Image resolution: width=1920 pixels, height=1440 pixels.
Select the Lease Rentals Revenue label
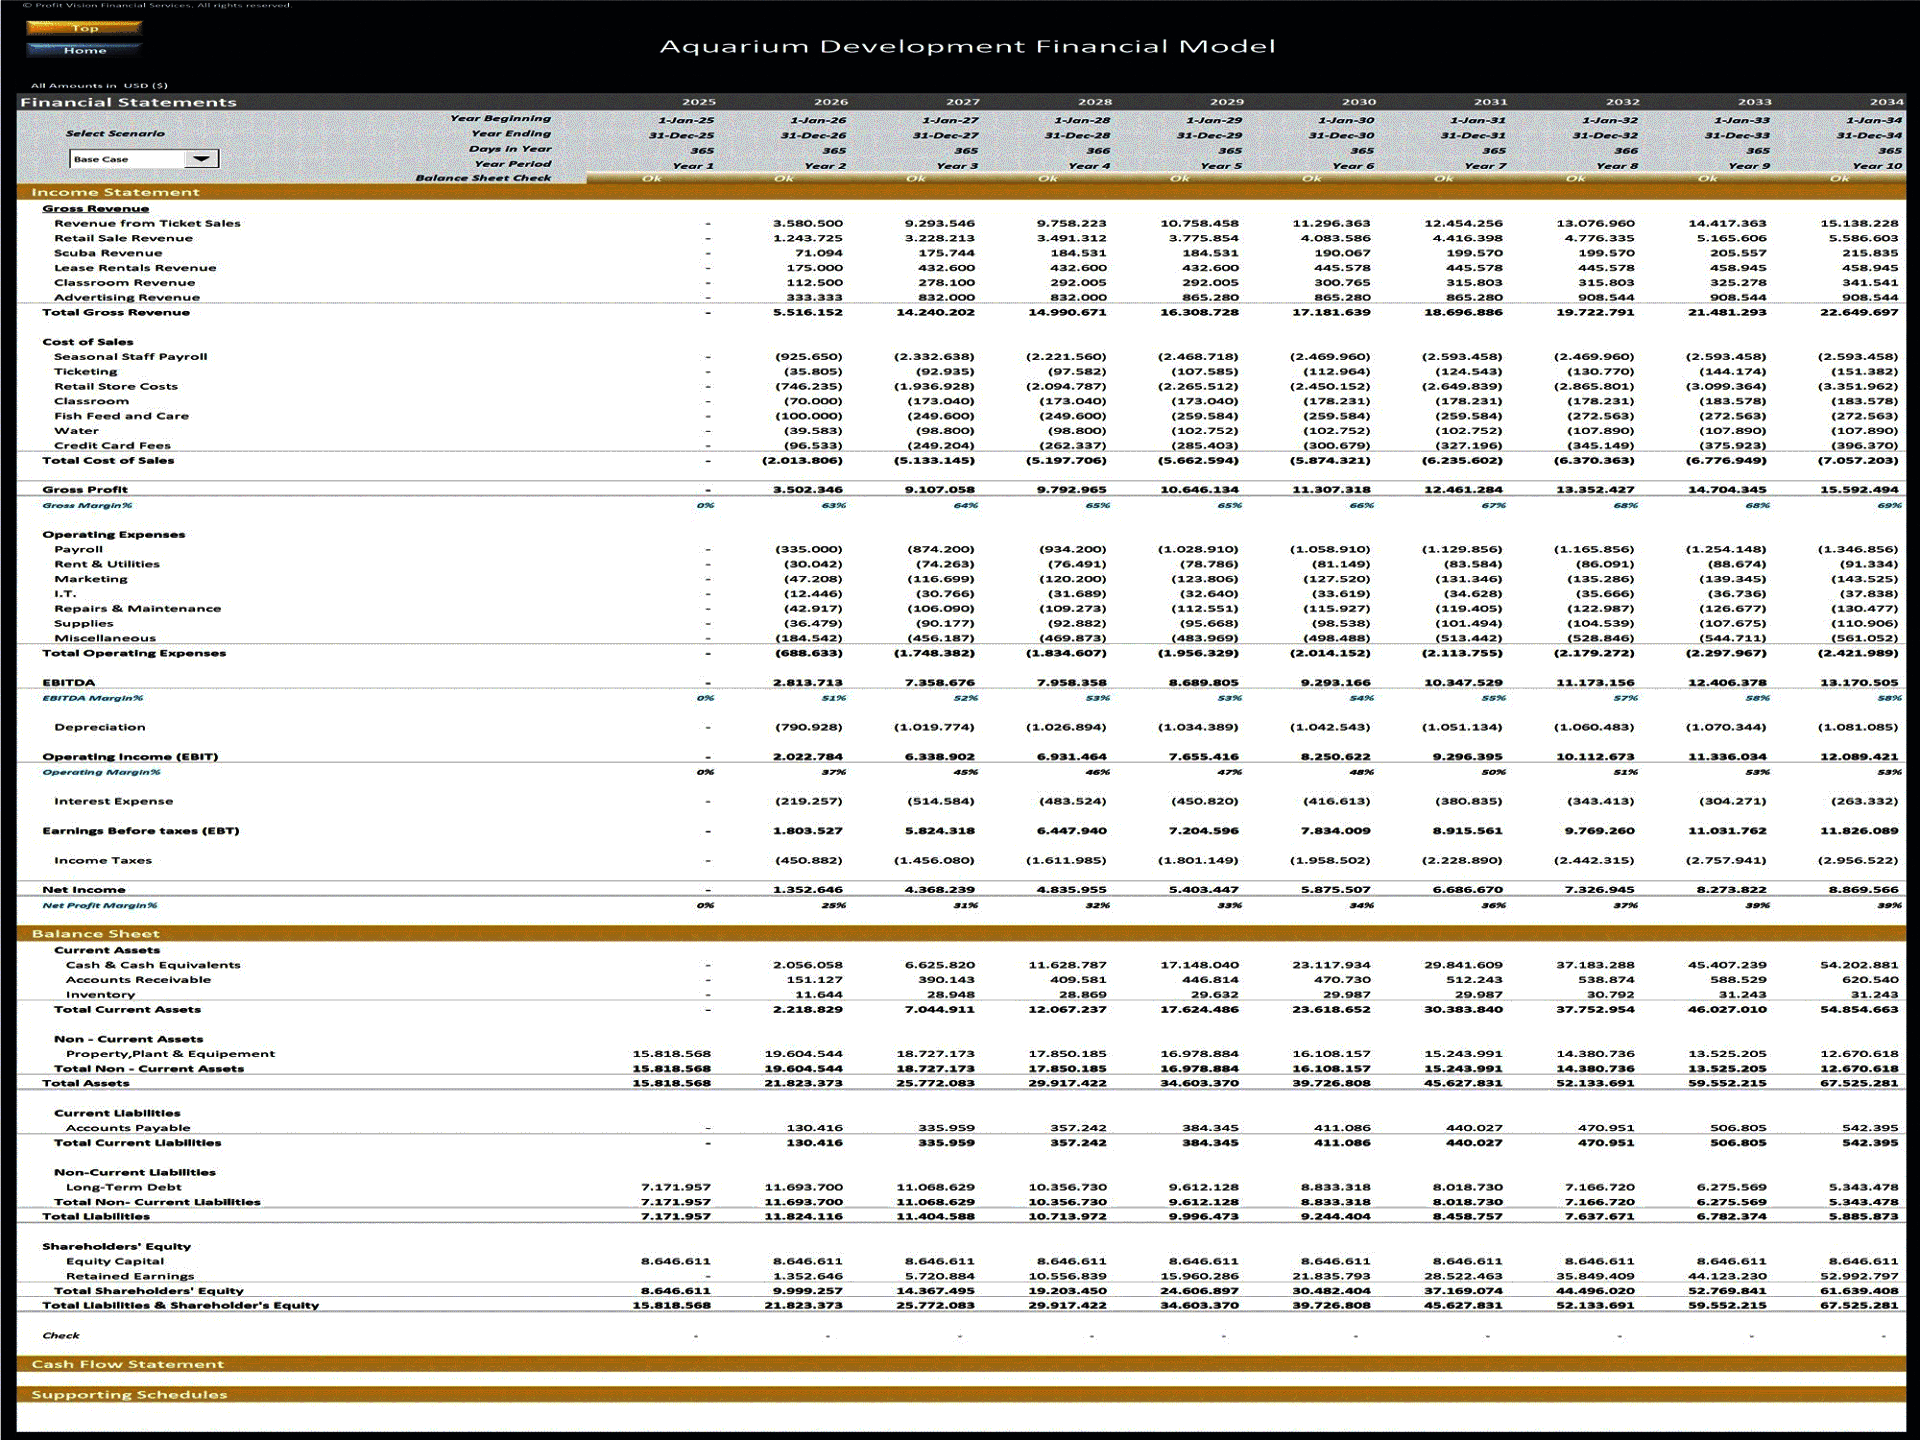point(135,268)
